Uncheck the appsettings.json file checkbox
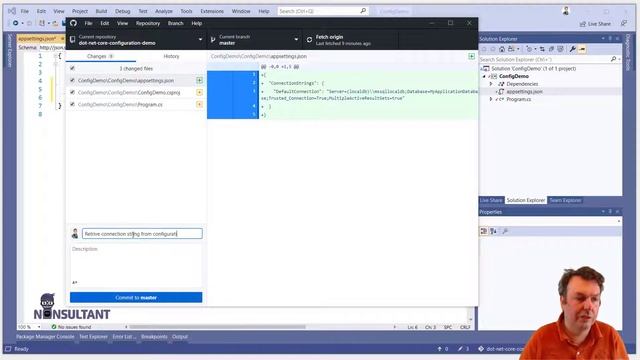 pos(72,80)
